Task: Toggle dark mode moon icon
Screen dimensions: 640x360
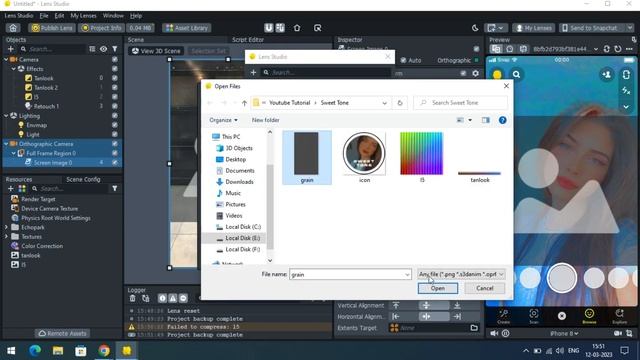Action: click(475, 28)
